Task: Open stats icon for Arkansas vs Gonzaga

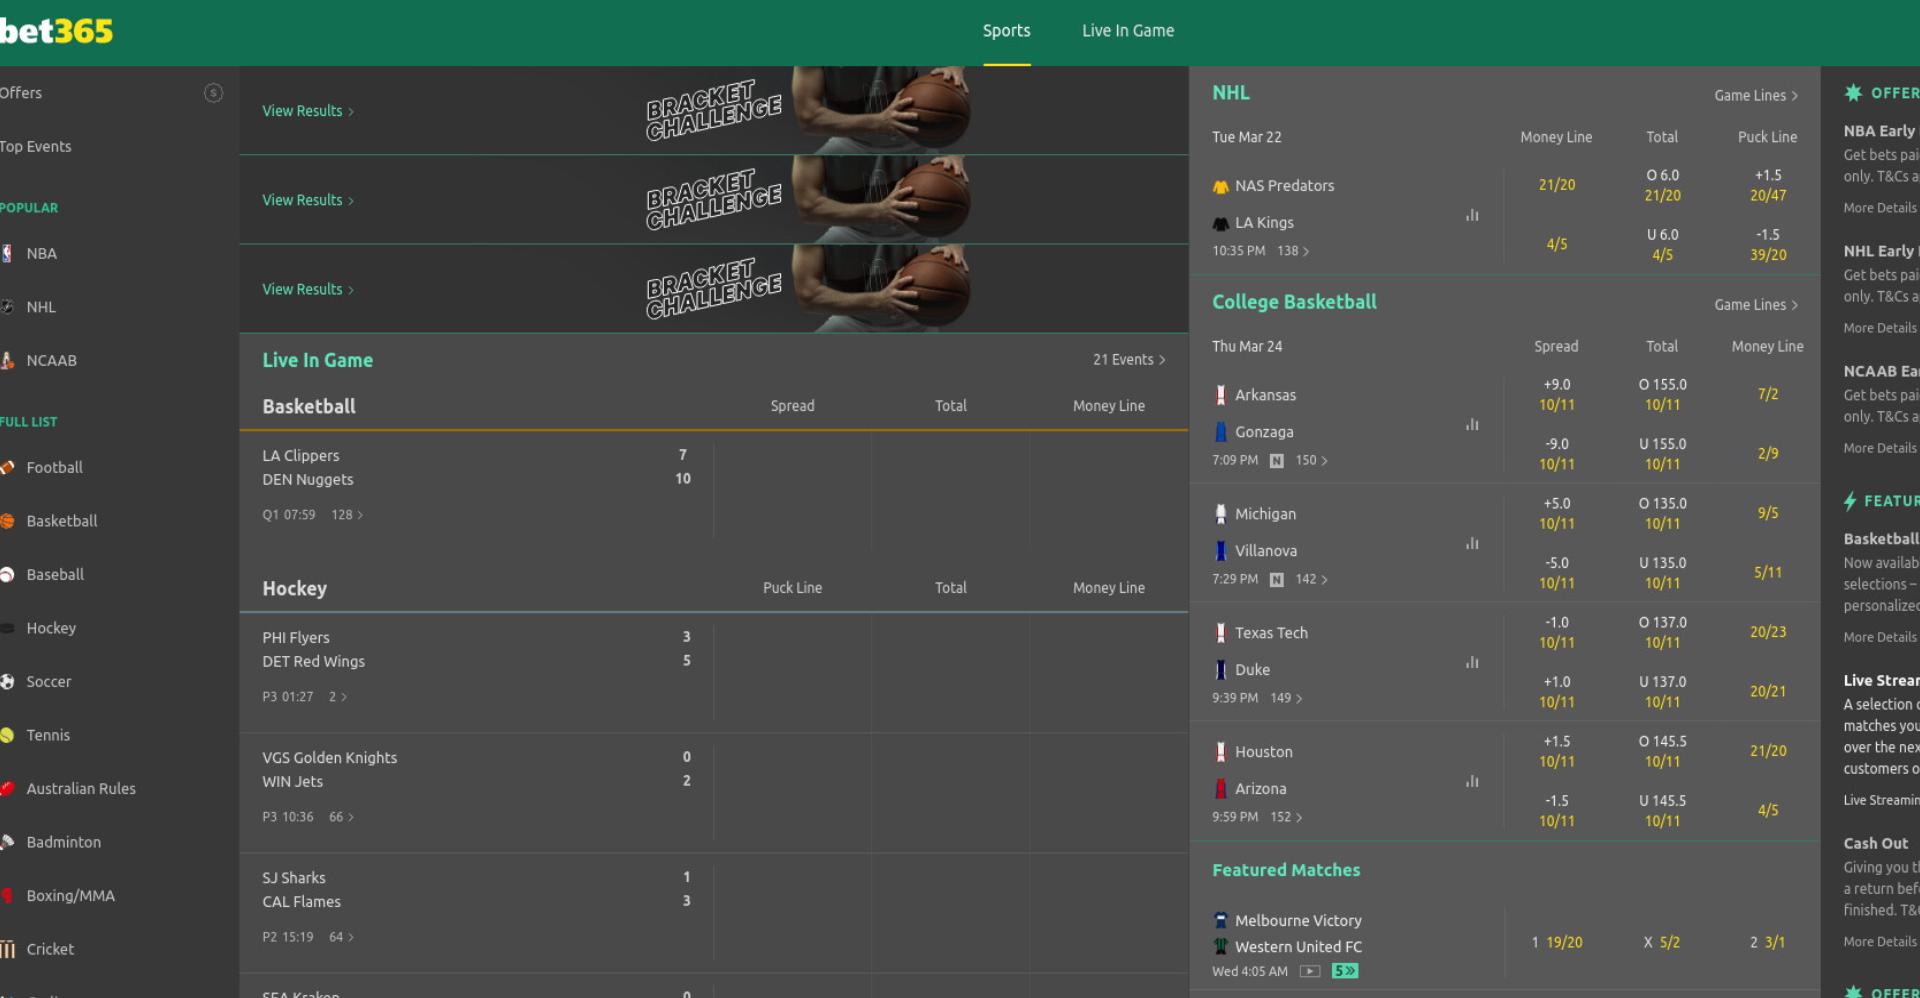Action: coord(1472,424)
